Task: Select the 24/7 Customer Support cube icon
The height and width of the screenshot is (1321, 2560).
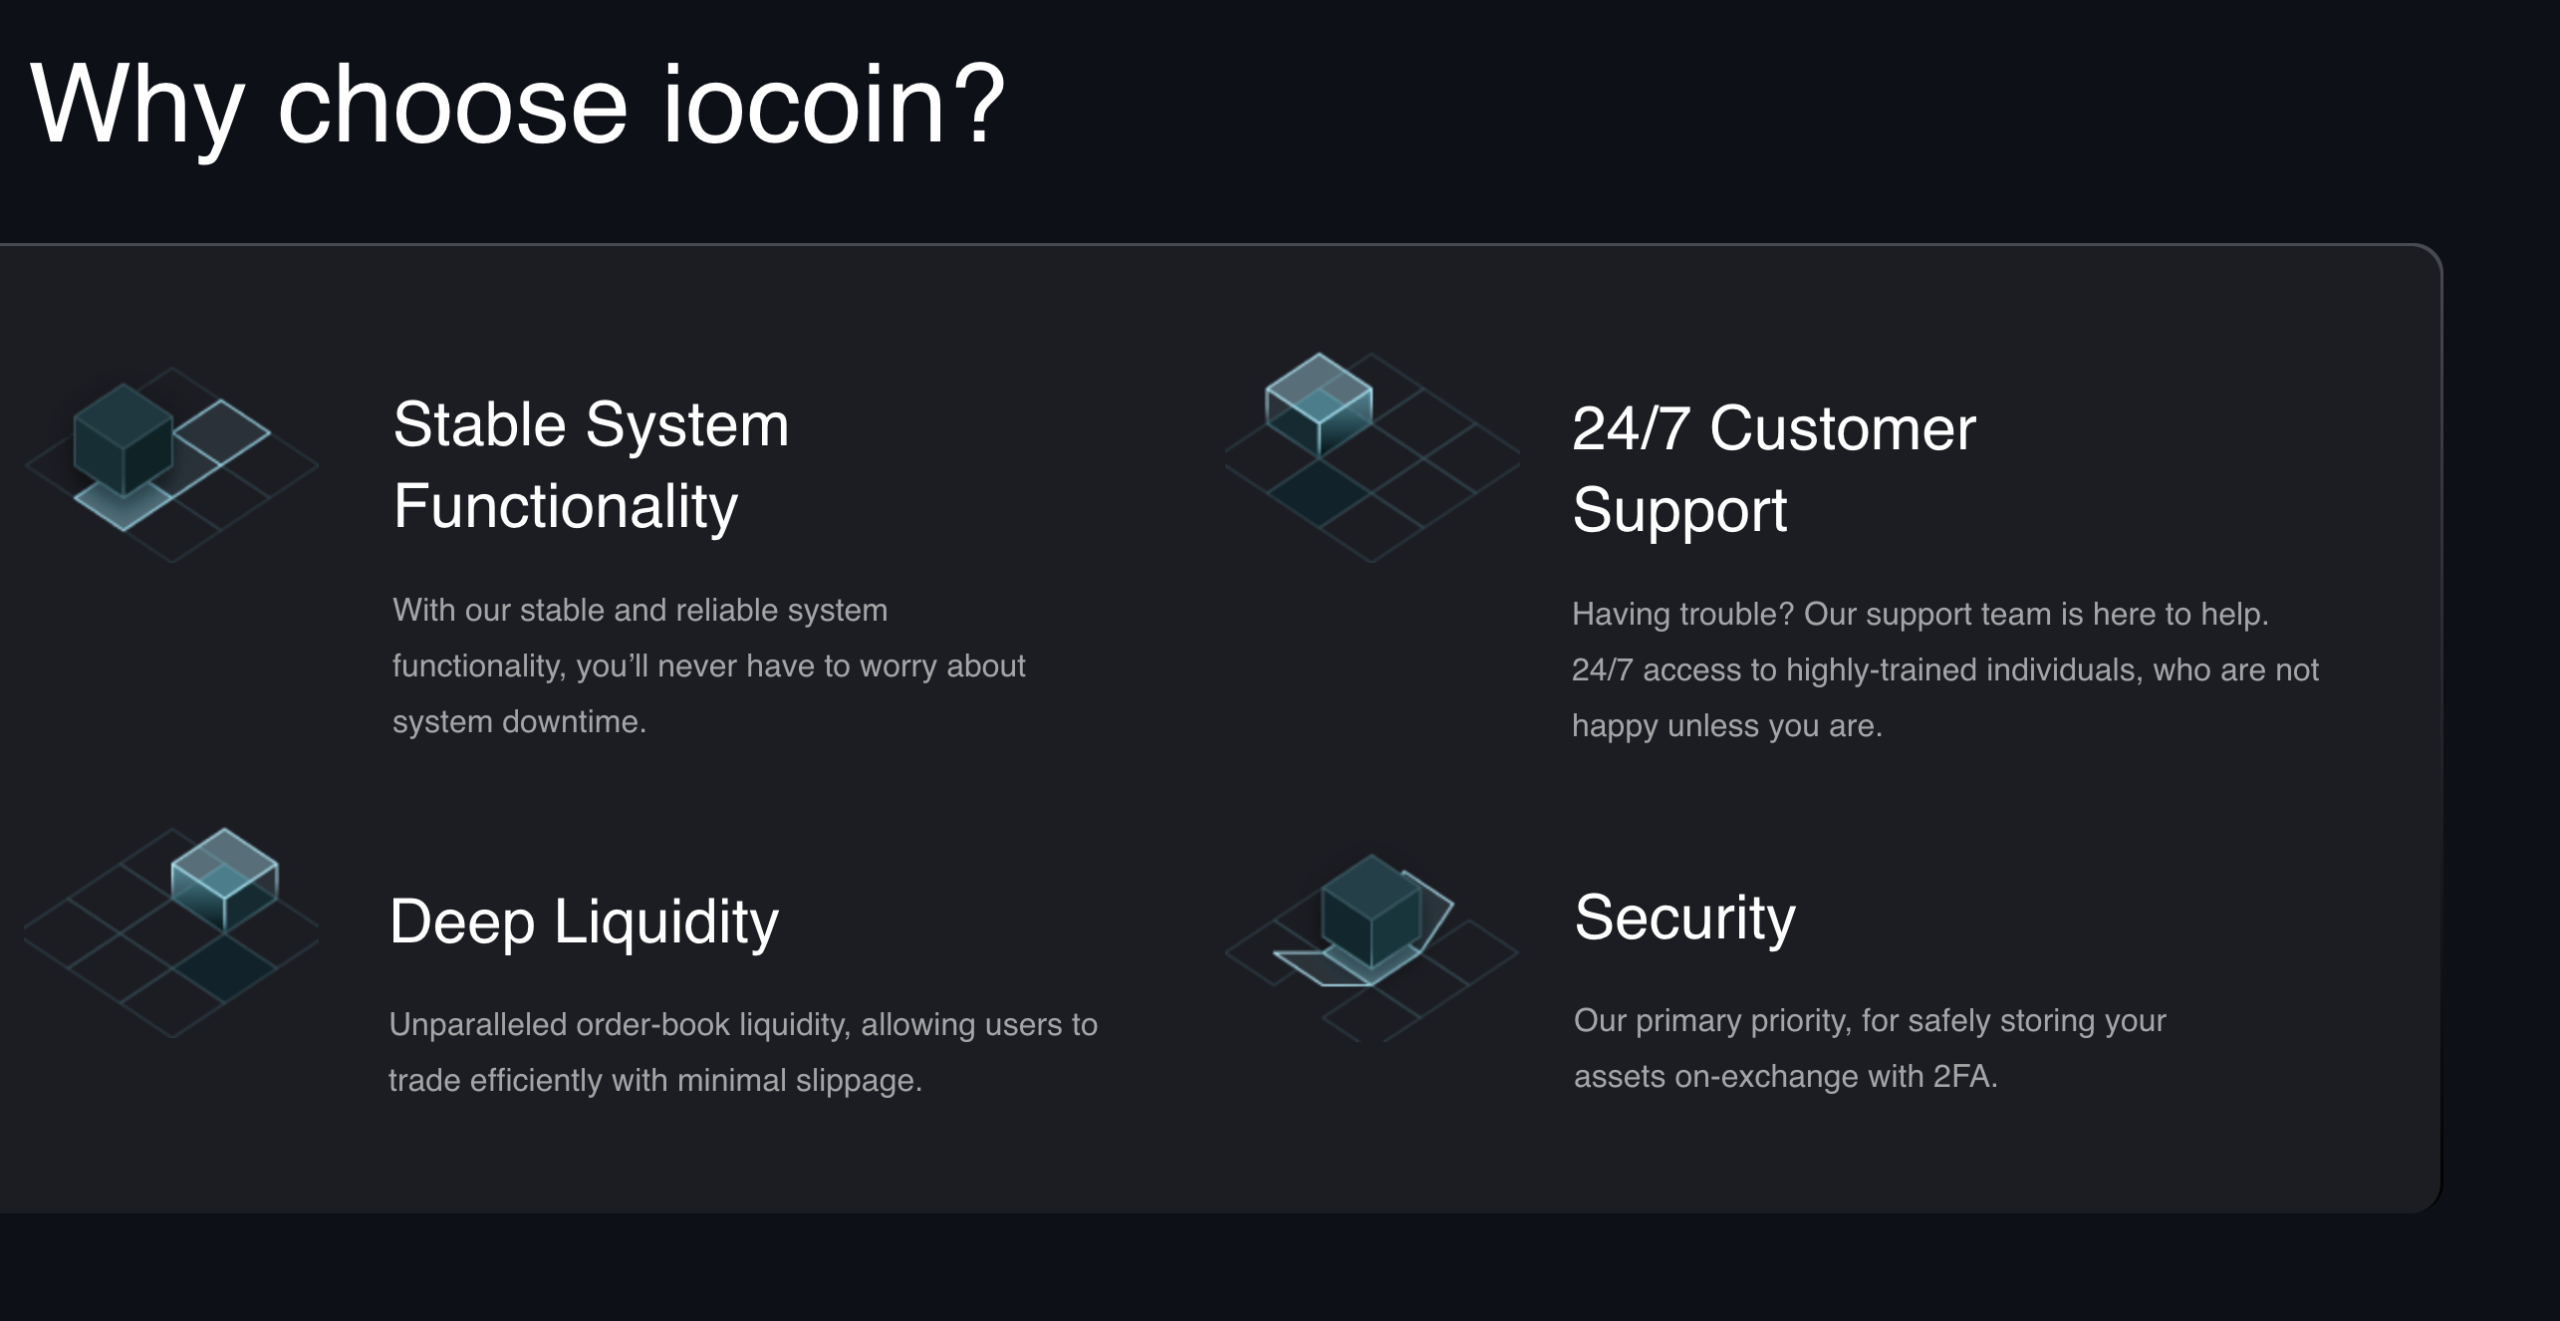Action: (x=1318, y=404)
